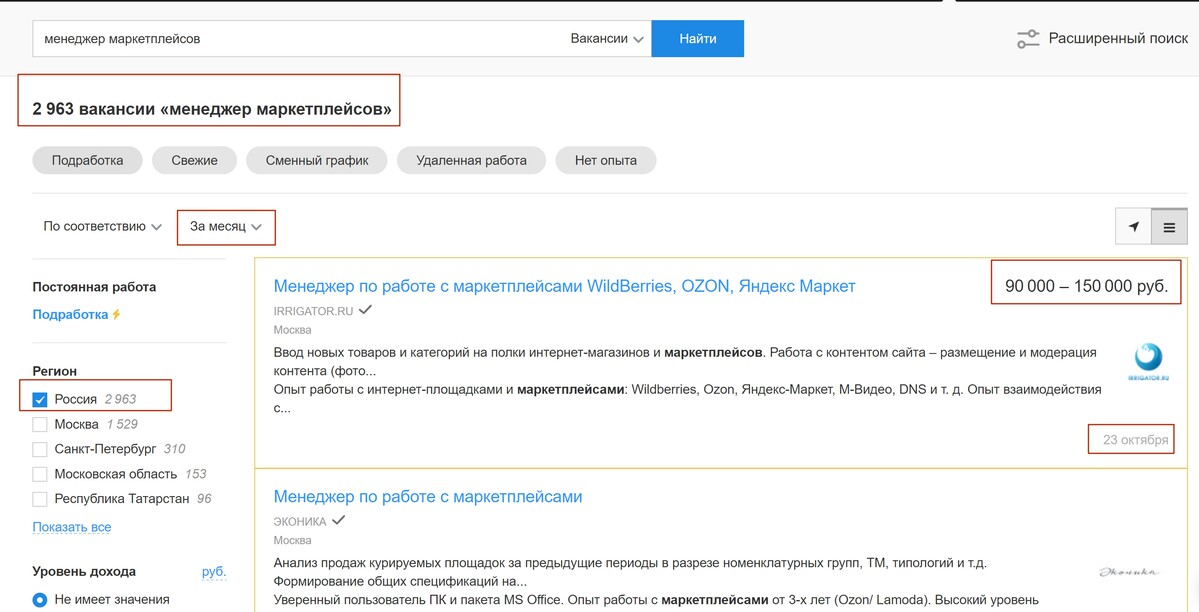
Task: Open the 'По соответствию' sort dropdown
Action: [x=102, y=226]
